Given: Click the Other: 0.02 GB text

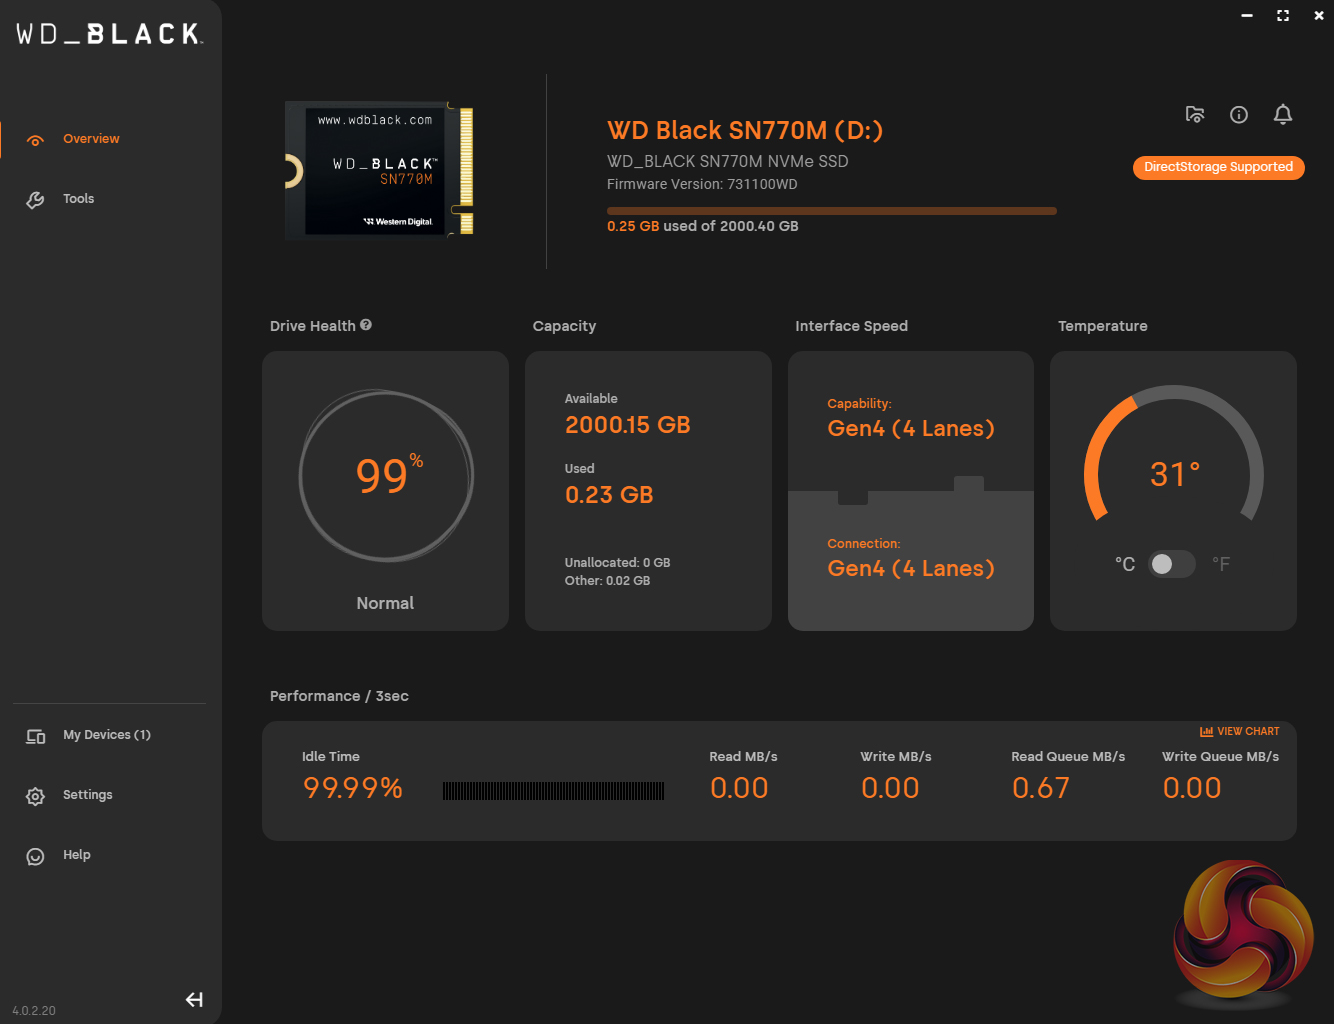Looking at the screenshot, I should [607, 581].
